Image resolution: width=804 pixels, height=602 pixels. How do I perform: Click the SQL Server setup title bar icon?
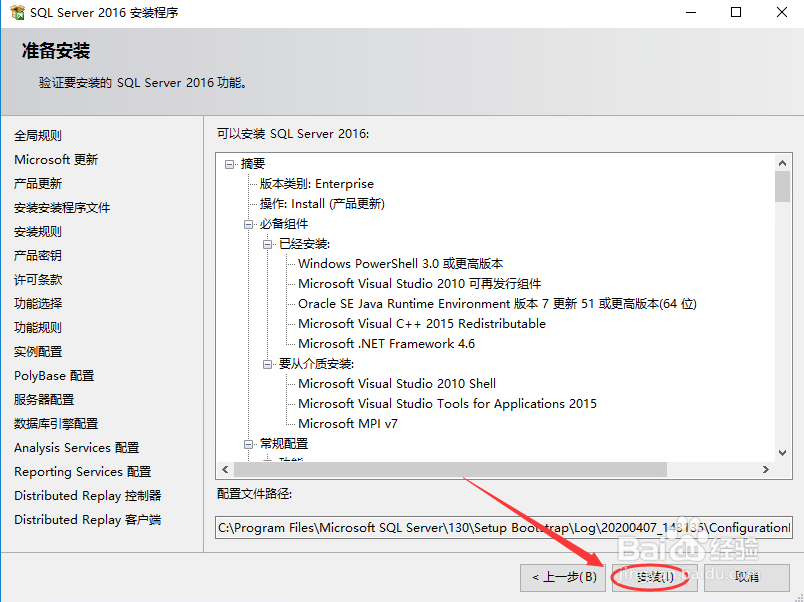17,12
